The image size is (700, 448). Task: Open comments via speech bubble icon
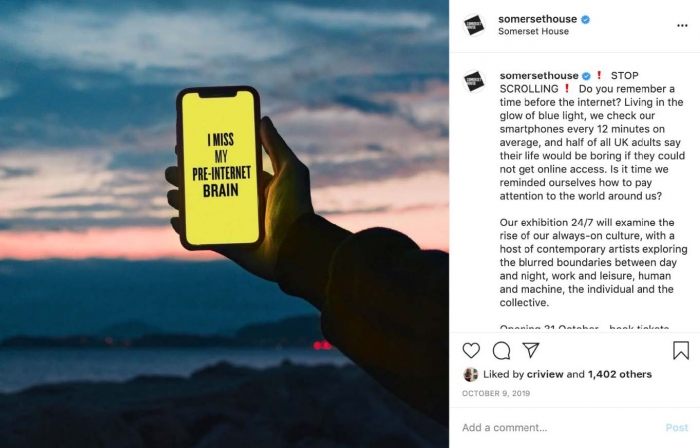pyautogui.click(x=501, y=351)
